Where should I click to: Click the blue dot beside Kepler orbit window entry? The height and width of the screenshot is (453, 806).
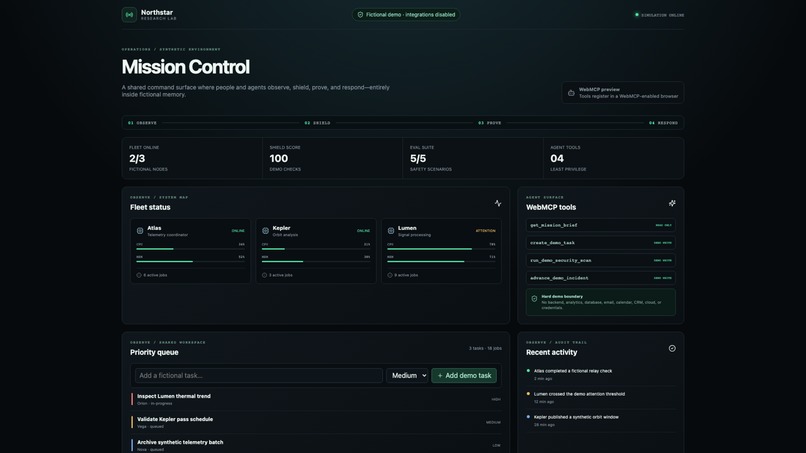[528, 417]
